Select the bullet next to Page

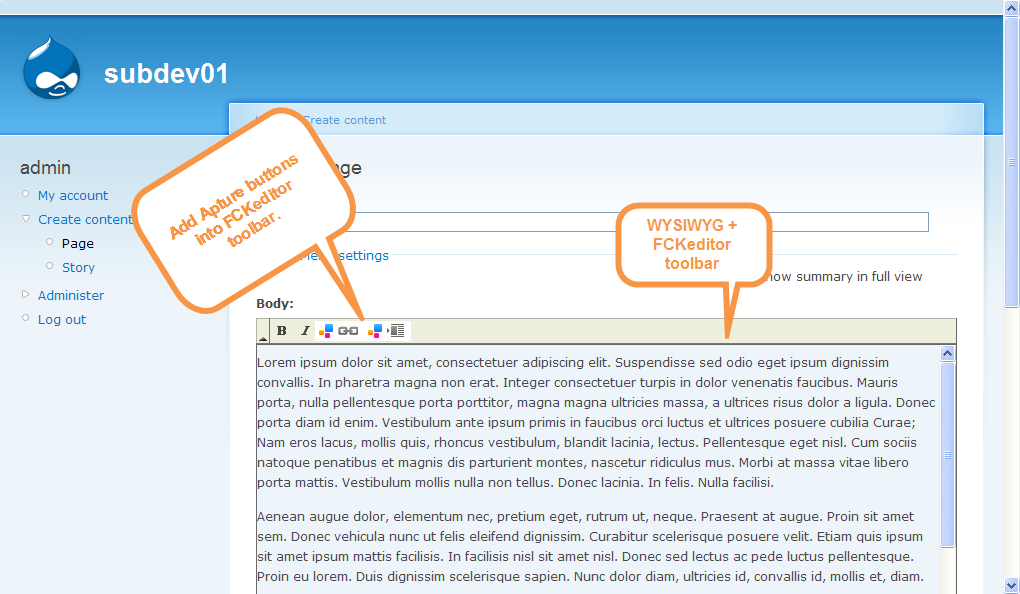tap(48, 243)
